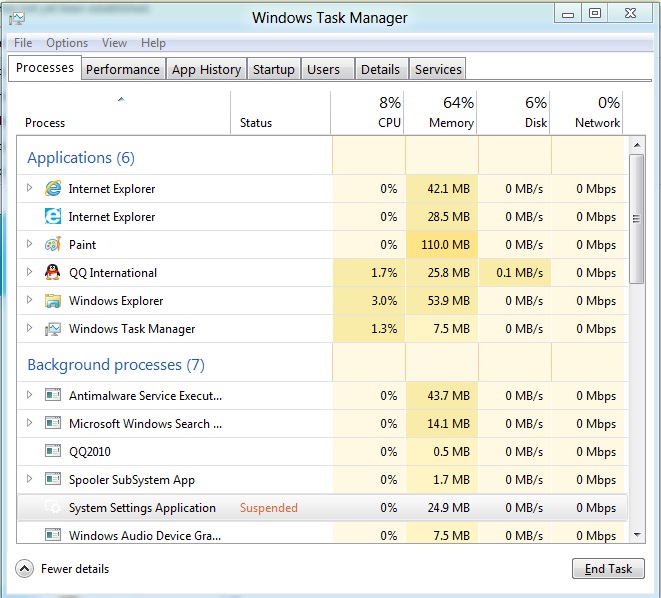Click the blue-tile Internet Explorer icon at 28.5 MB
The width and height of the screenshot is (661, 598).
point(53,216)
